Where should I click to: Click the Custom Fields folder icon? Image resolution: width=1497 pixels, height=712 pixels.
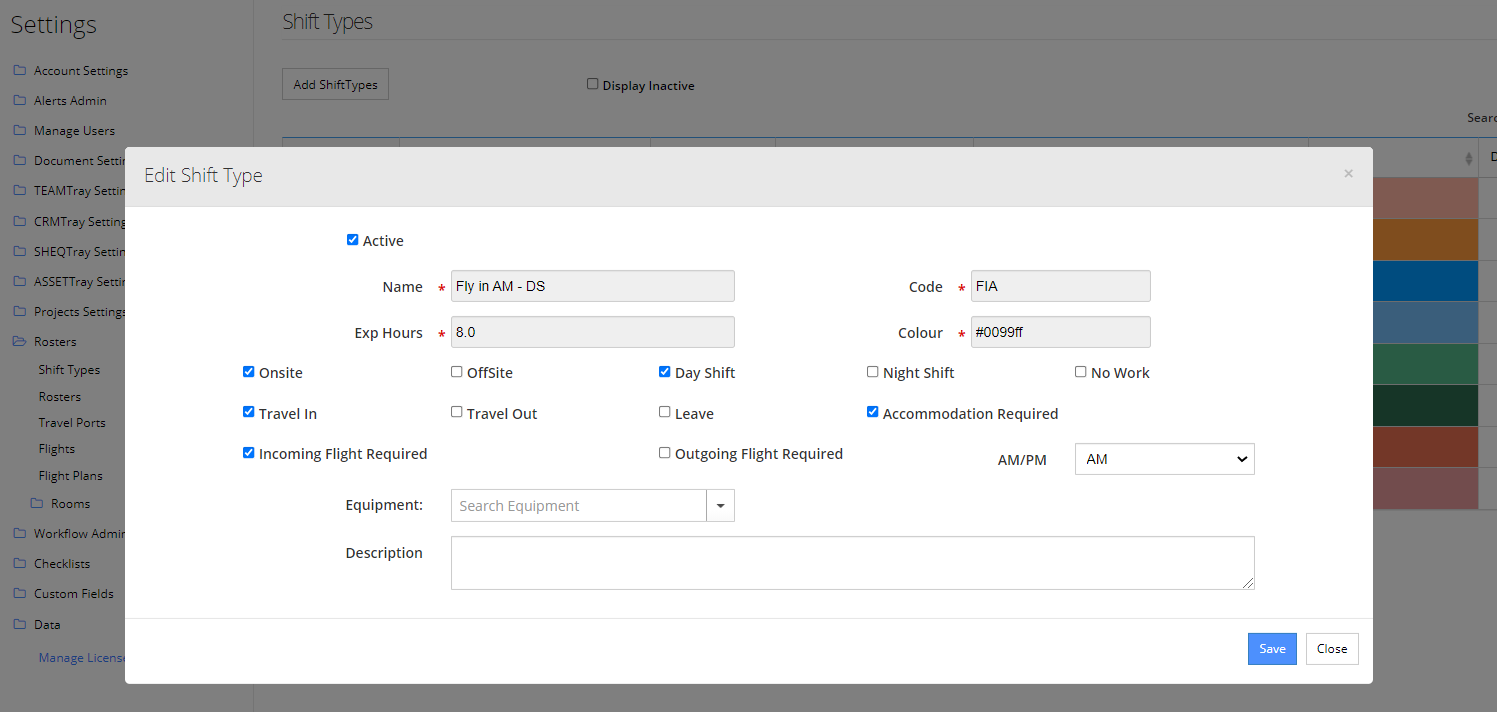(19, 594)
